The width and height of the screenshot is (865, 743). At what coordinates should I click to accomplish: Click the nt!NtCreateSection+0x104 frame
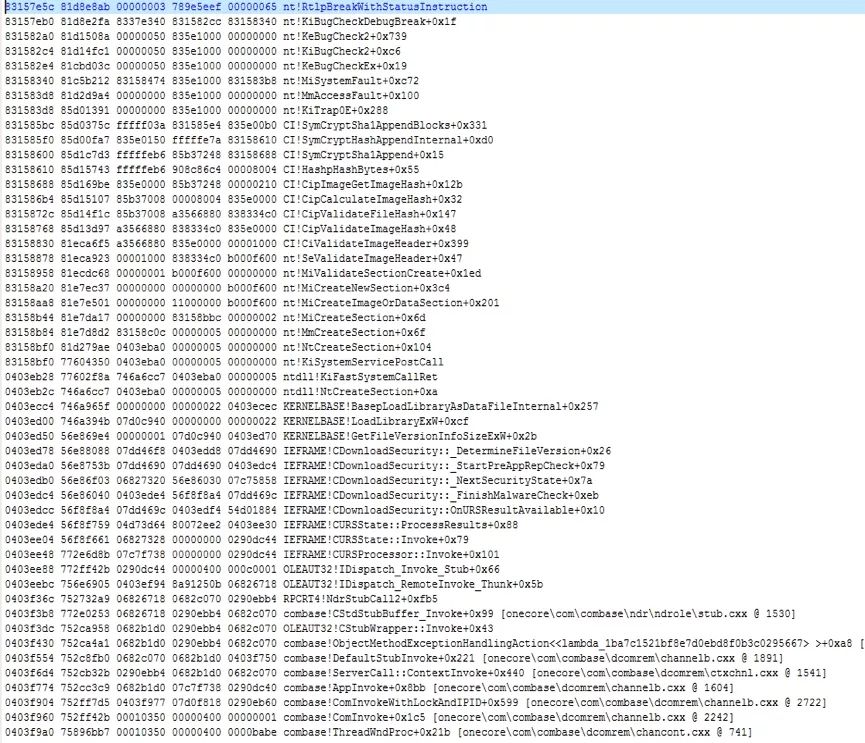(218, 348)
